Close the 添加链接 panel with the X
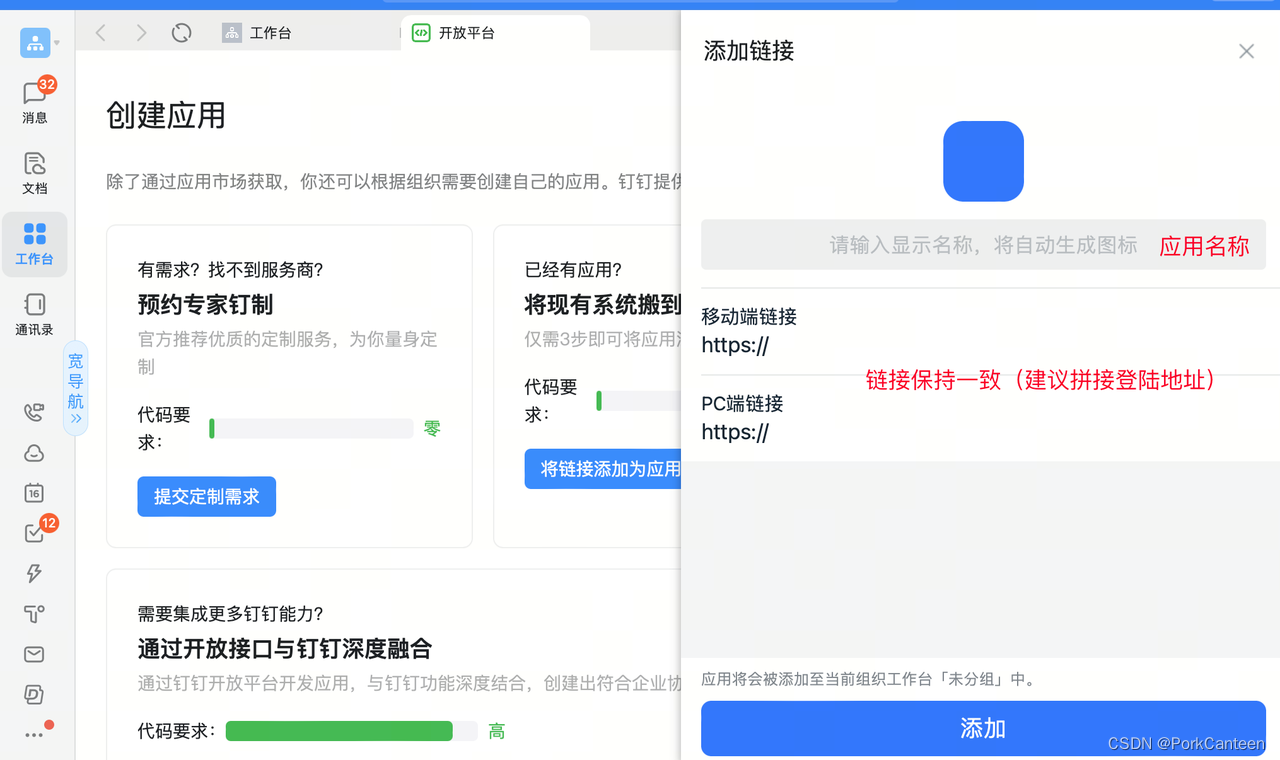Image resolution: width=1280 pixels, height=760 pixels. click(1246, 51)
